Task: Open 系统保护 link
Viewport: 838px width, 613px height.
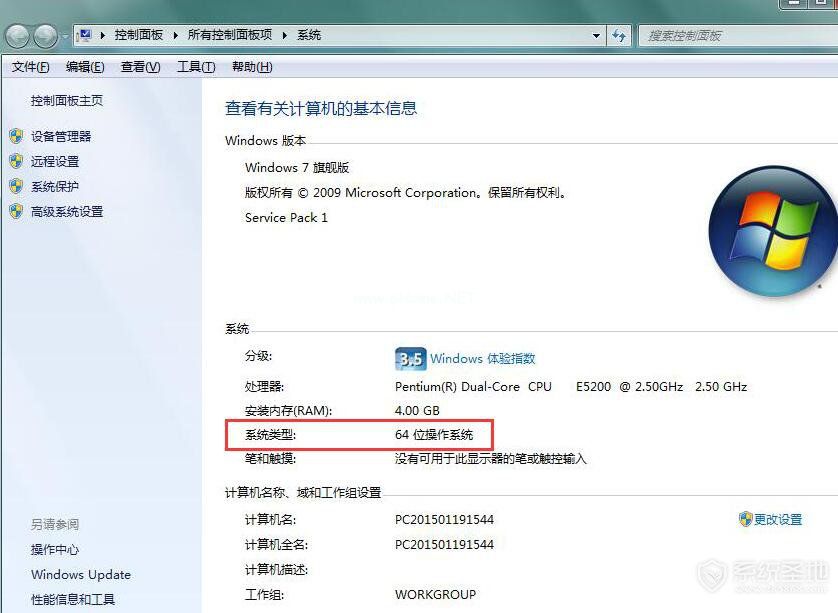Action: [55, 187]
